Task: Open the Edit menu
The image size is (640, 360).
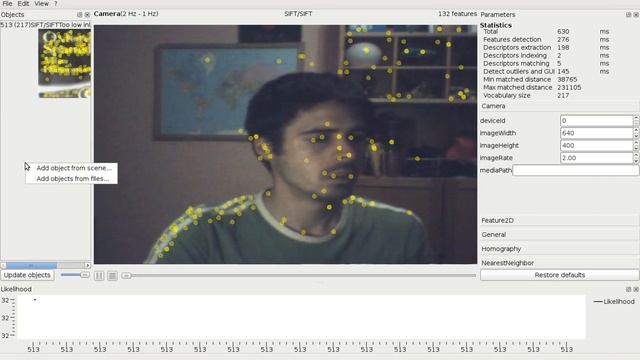Action: tap(23, 4)
